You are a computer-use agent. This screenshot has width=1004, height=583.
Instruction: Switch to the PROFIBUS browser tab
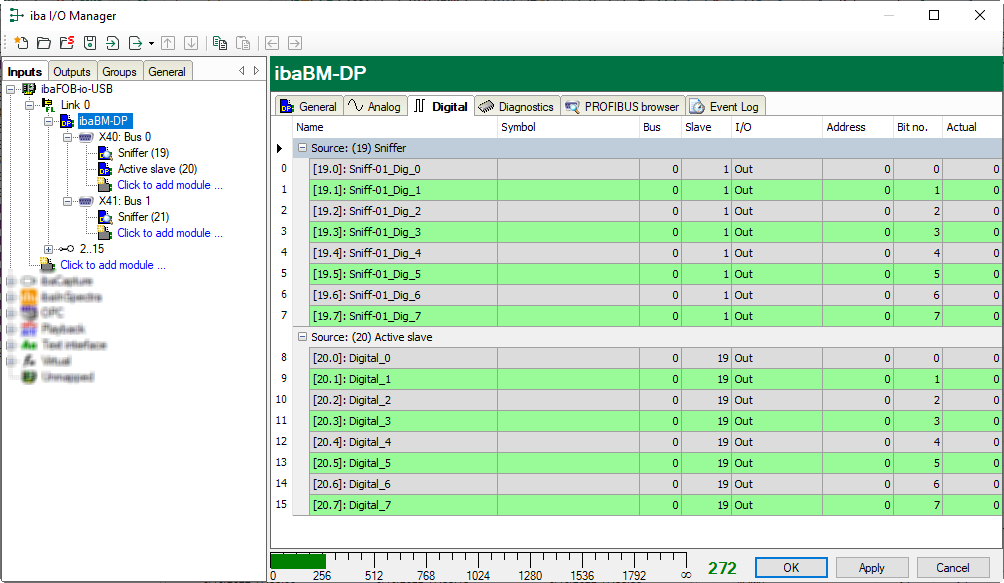[x=622, y=106]
